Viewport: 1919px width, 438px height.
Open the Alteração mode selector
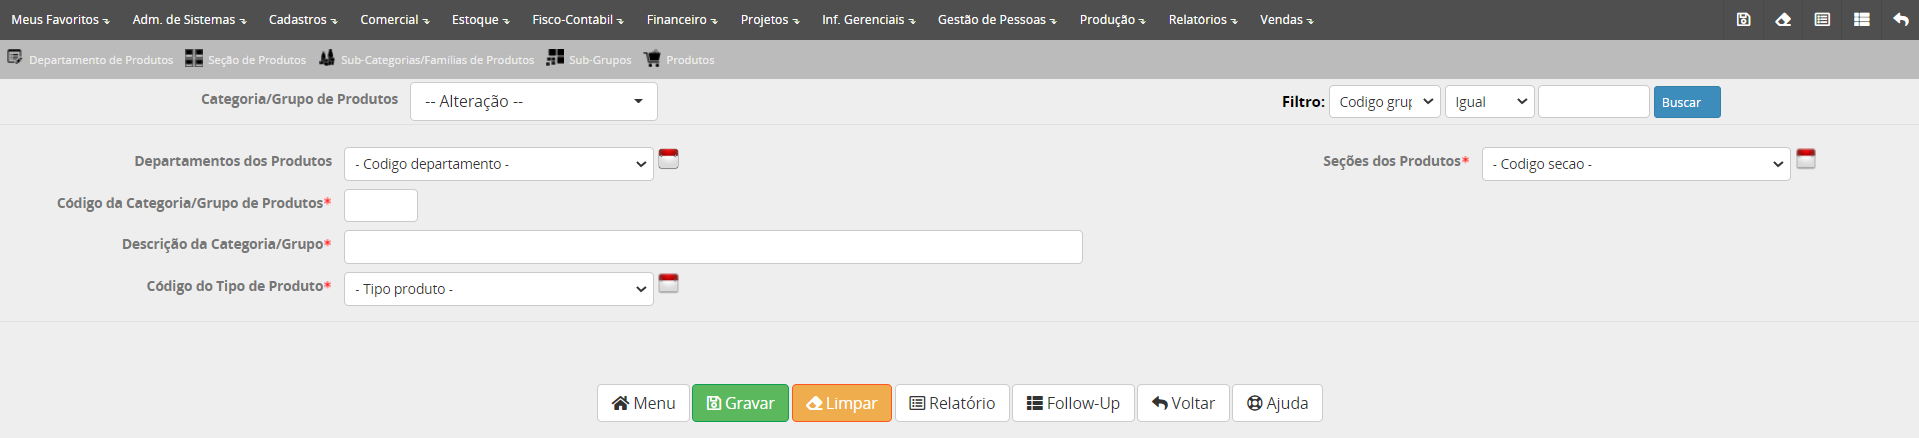click(533, 101)
